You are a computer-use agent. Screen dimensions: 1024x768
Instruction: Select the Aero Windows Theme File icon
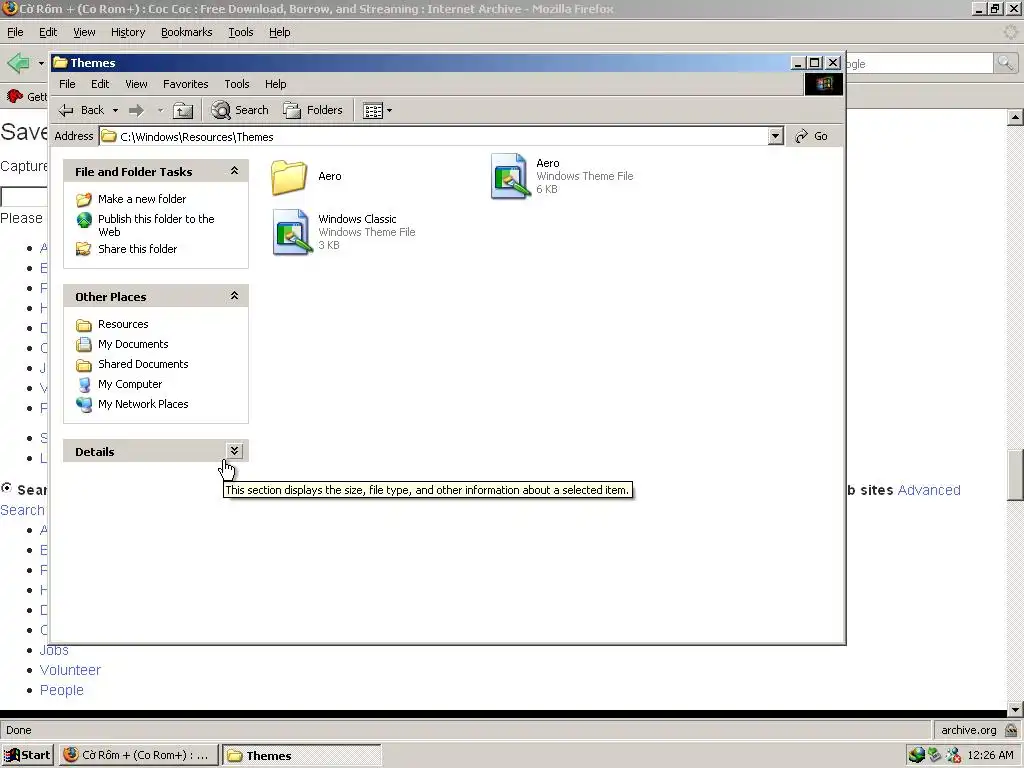510,176
